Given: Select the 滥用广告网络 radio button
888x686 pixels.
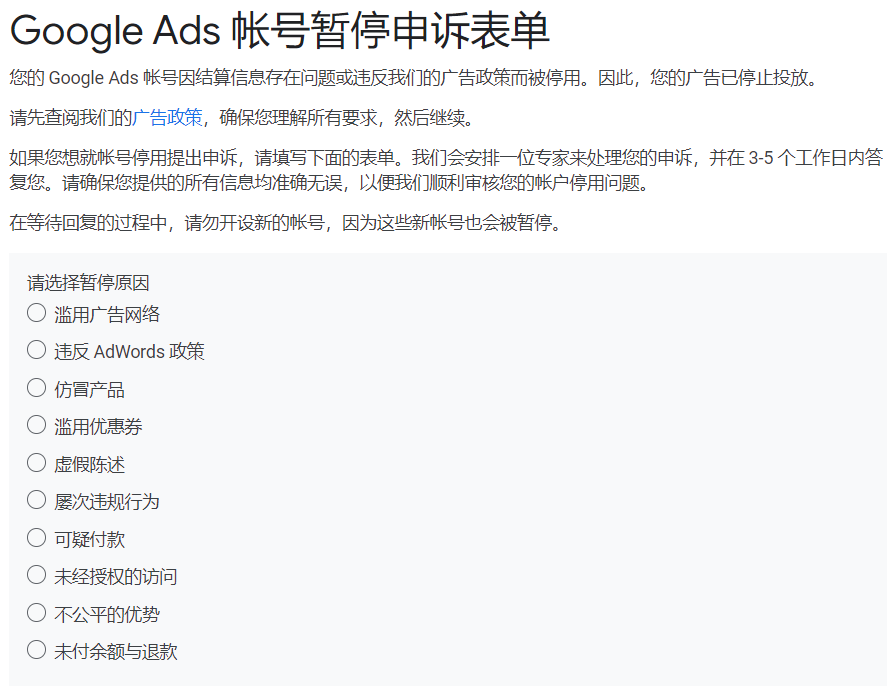Looking at the screenshot, I should pyautogui.click(x=37, y=313).
